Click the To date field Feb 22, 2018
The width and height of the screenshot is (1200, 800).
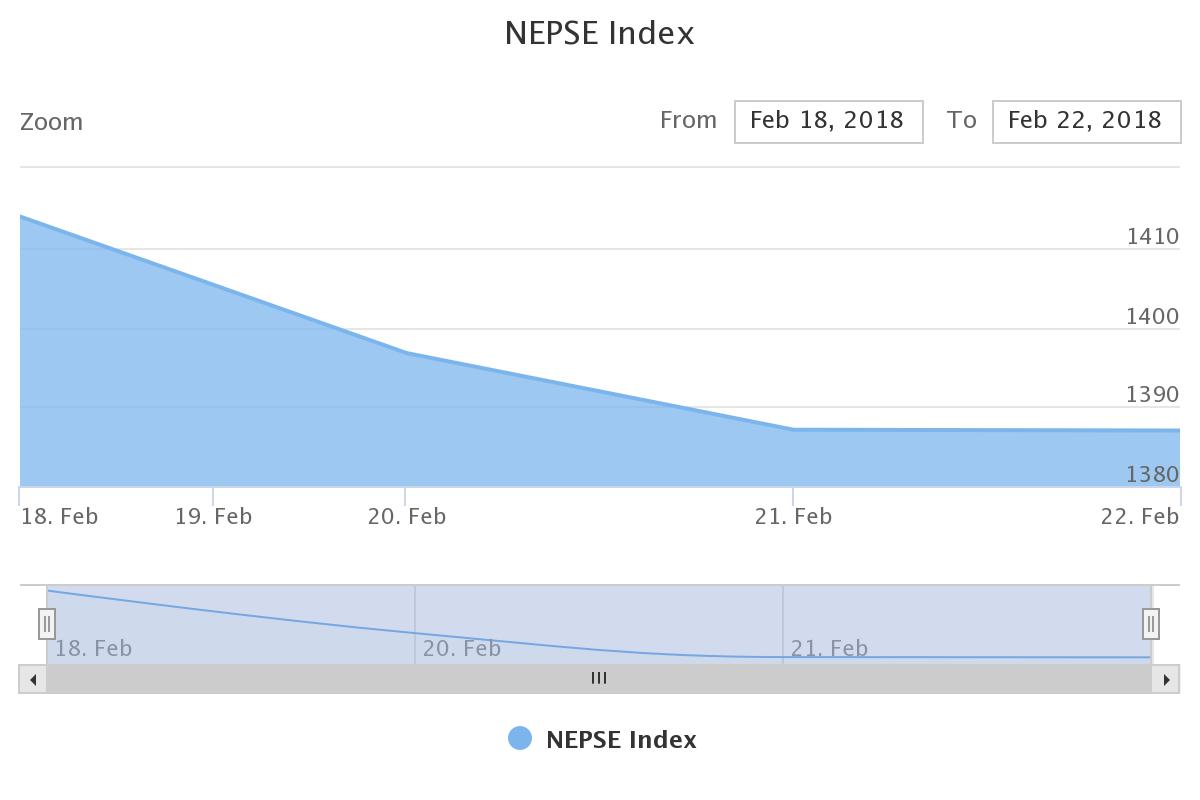(1086, 121)
